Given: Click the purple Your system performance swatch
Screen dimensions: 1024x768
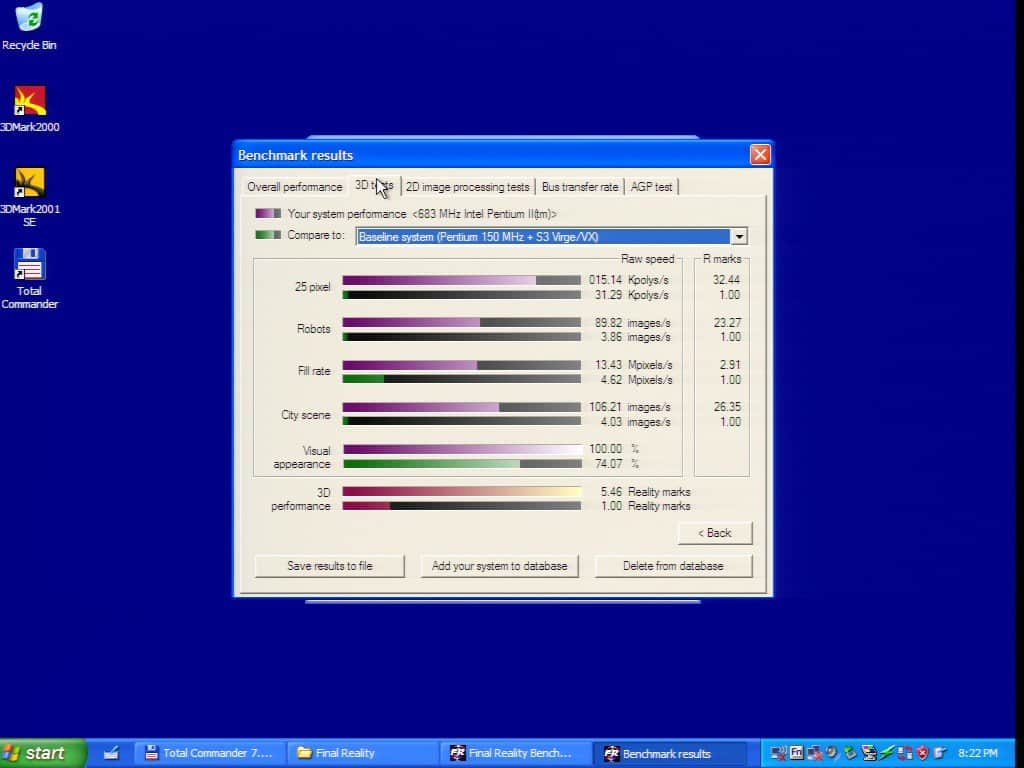Looking at the screenshot, I should point(268,214).
